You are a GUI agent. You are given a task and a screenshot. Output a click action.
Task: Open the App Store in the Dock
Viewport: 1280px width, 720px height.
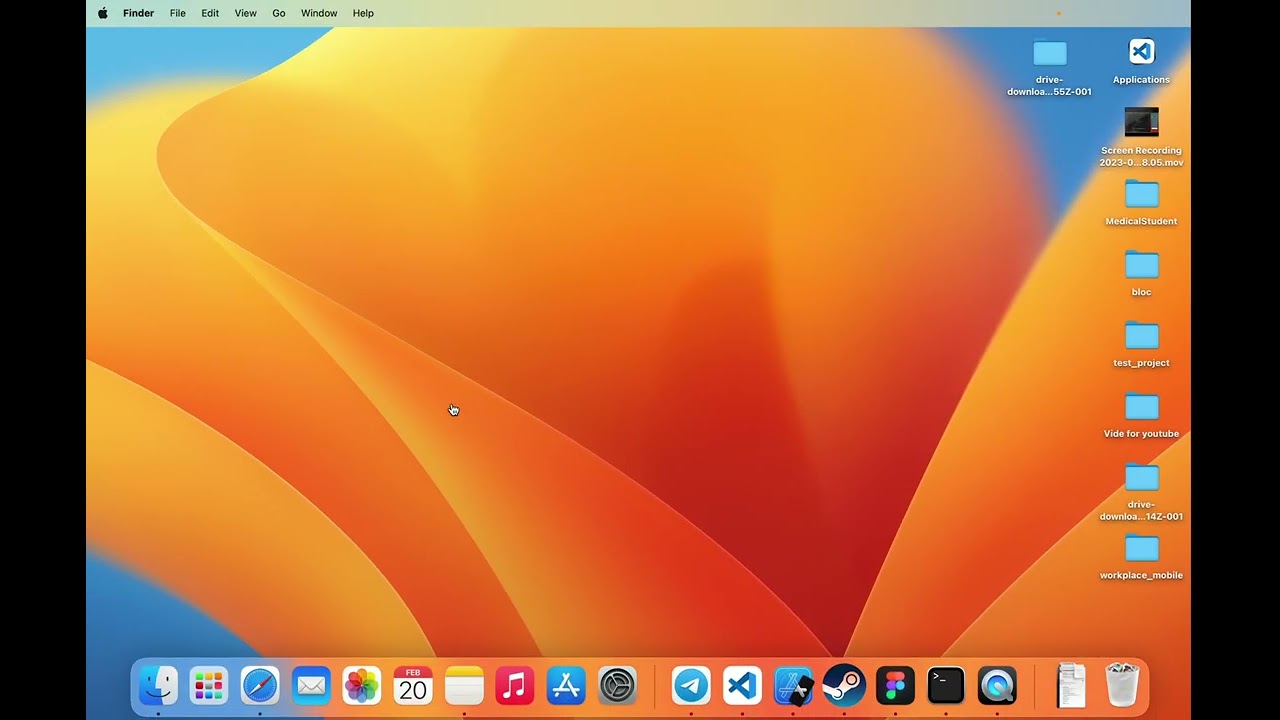pyautogui.click(x=566, y=686)
